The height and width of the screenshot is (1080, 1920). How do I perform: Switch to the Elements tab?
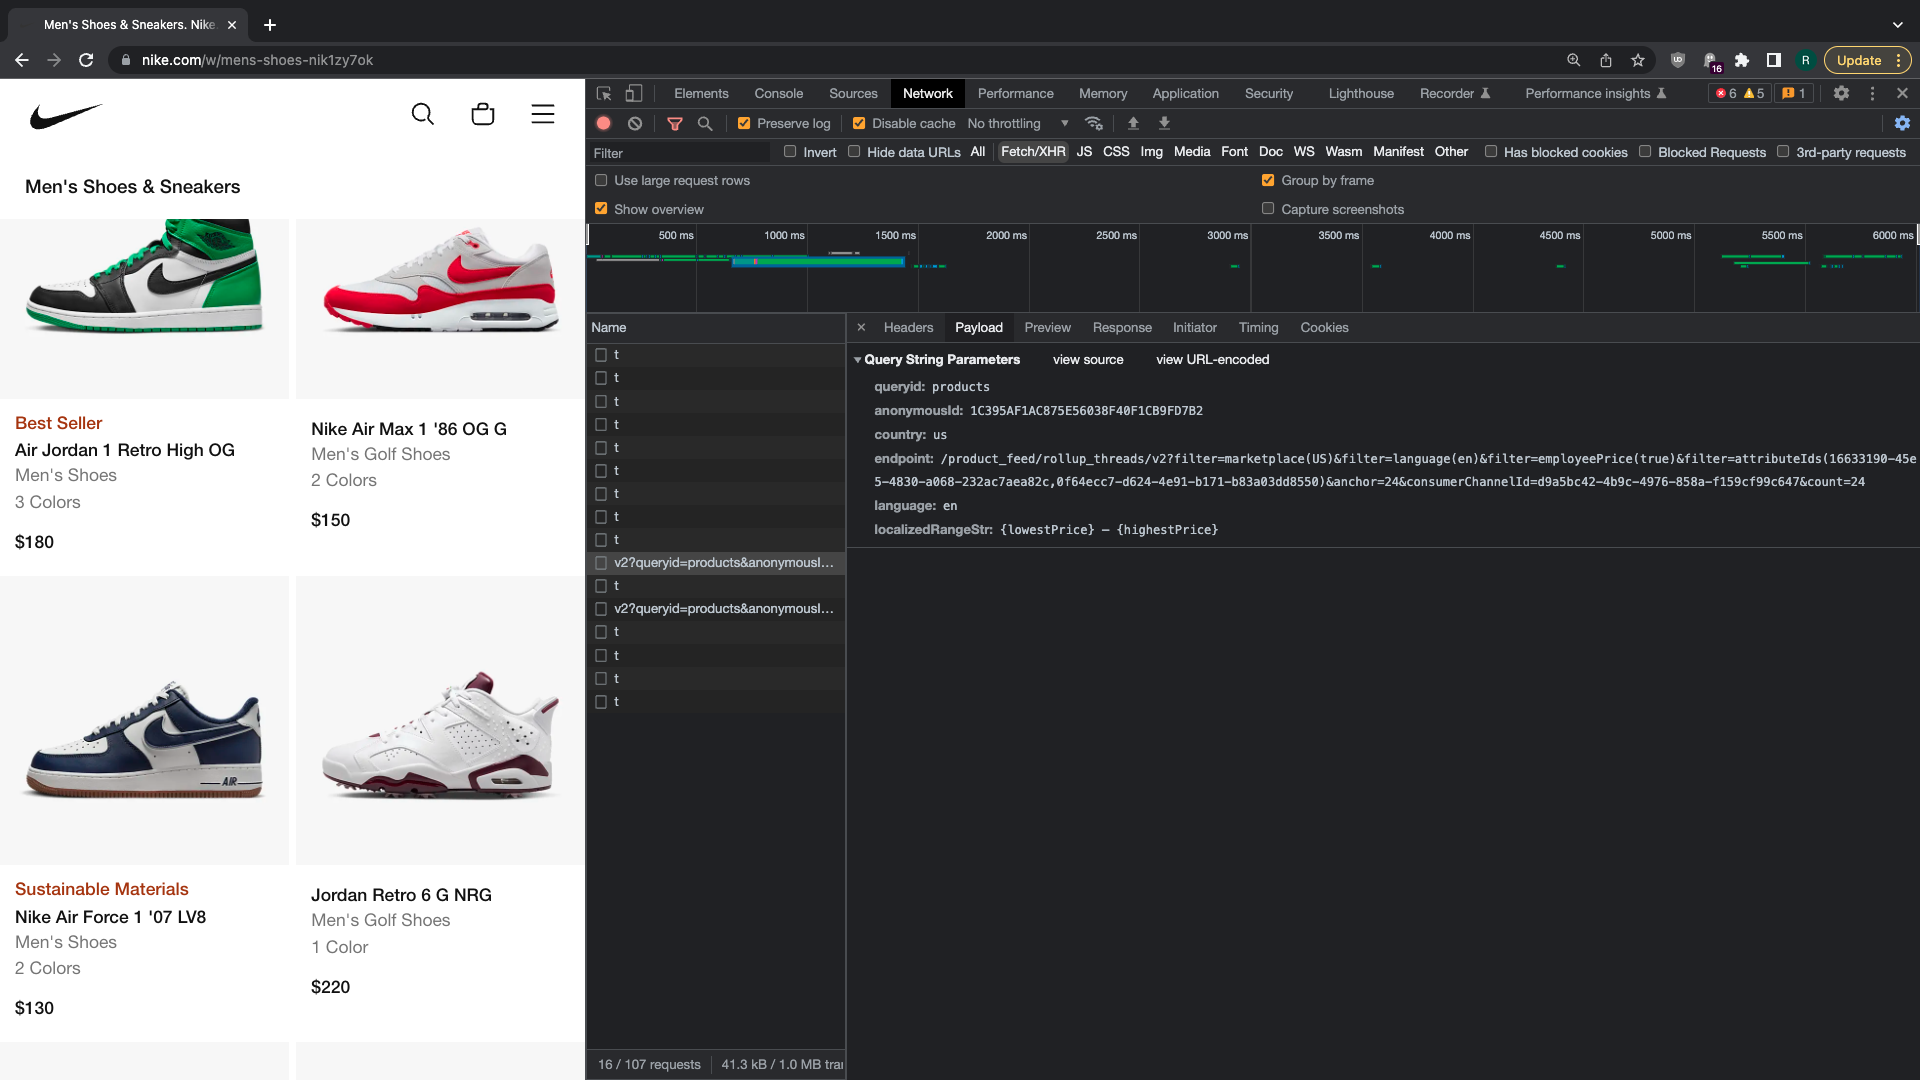click(701, 93)
